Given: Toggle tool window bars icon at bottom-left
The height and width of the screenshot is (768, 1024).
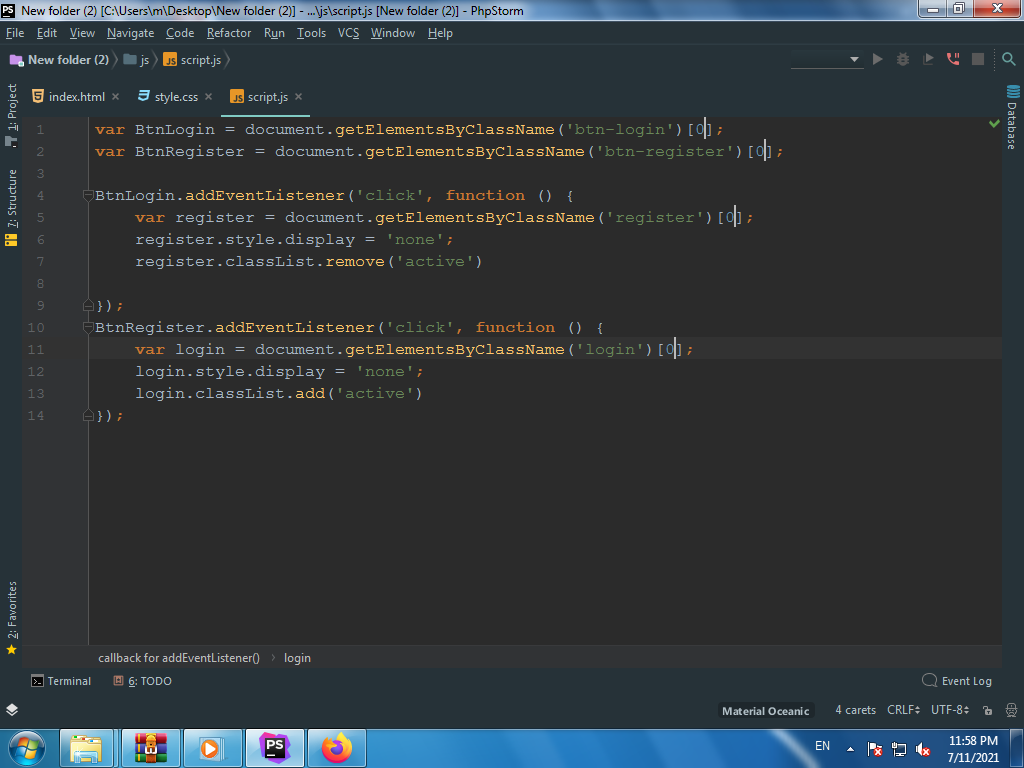Looking at the screenshot, I should tap(11, 710).
